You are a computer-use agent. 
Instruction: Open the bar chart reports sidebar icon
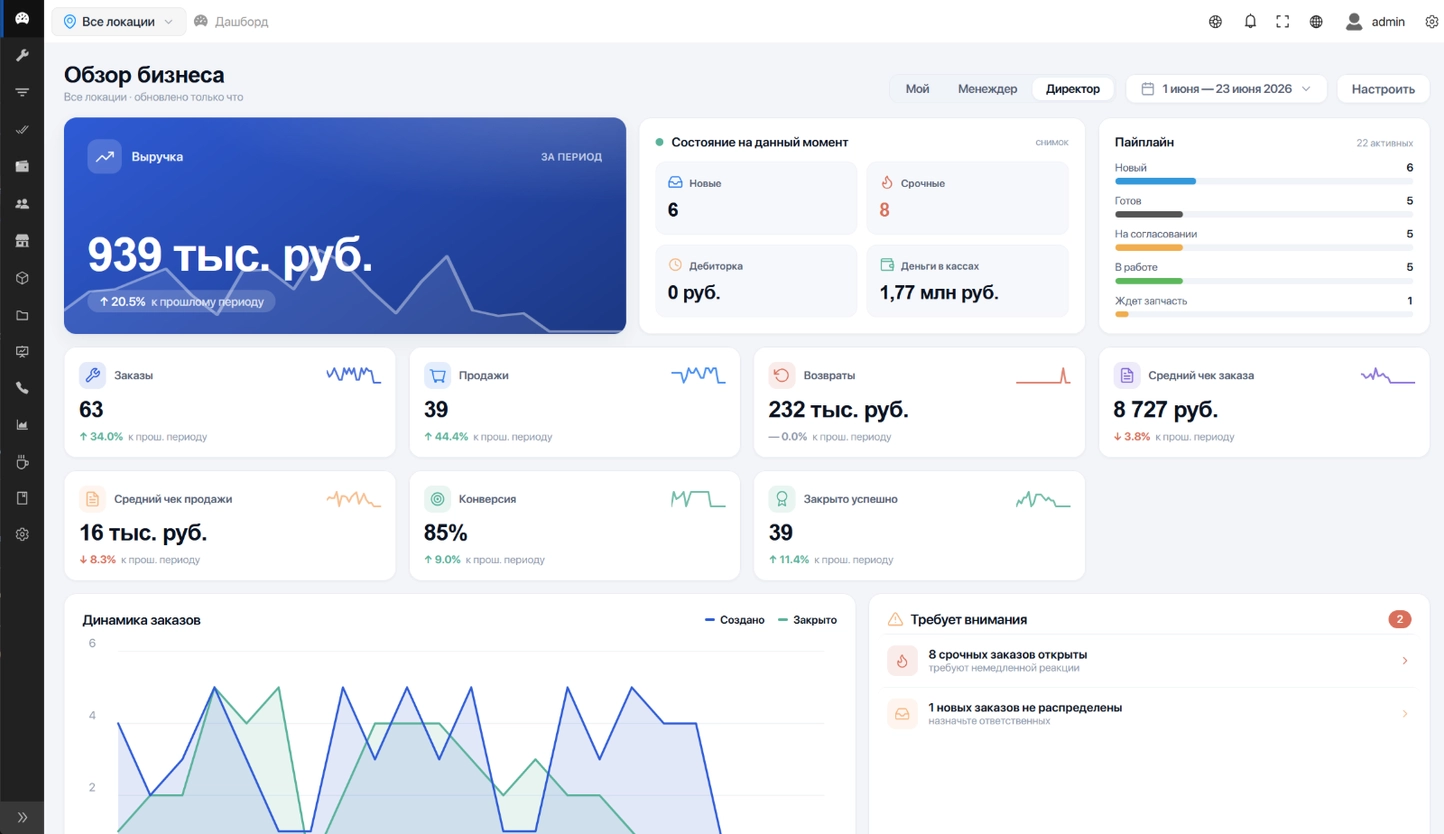point(22,425)
